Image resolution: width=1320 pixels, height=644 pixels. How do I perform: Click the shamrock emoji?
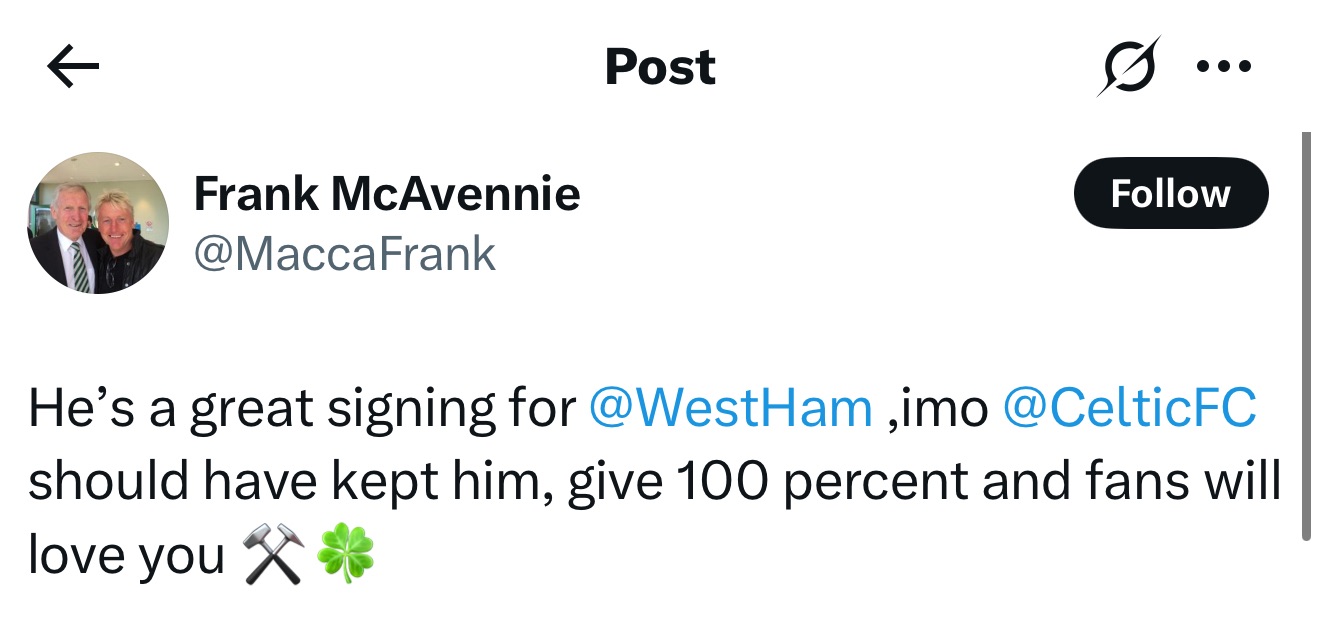coord(345,554)
